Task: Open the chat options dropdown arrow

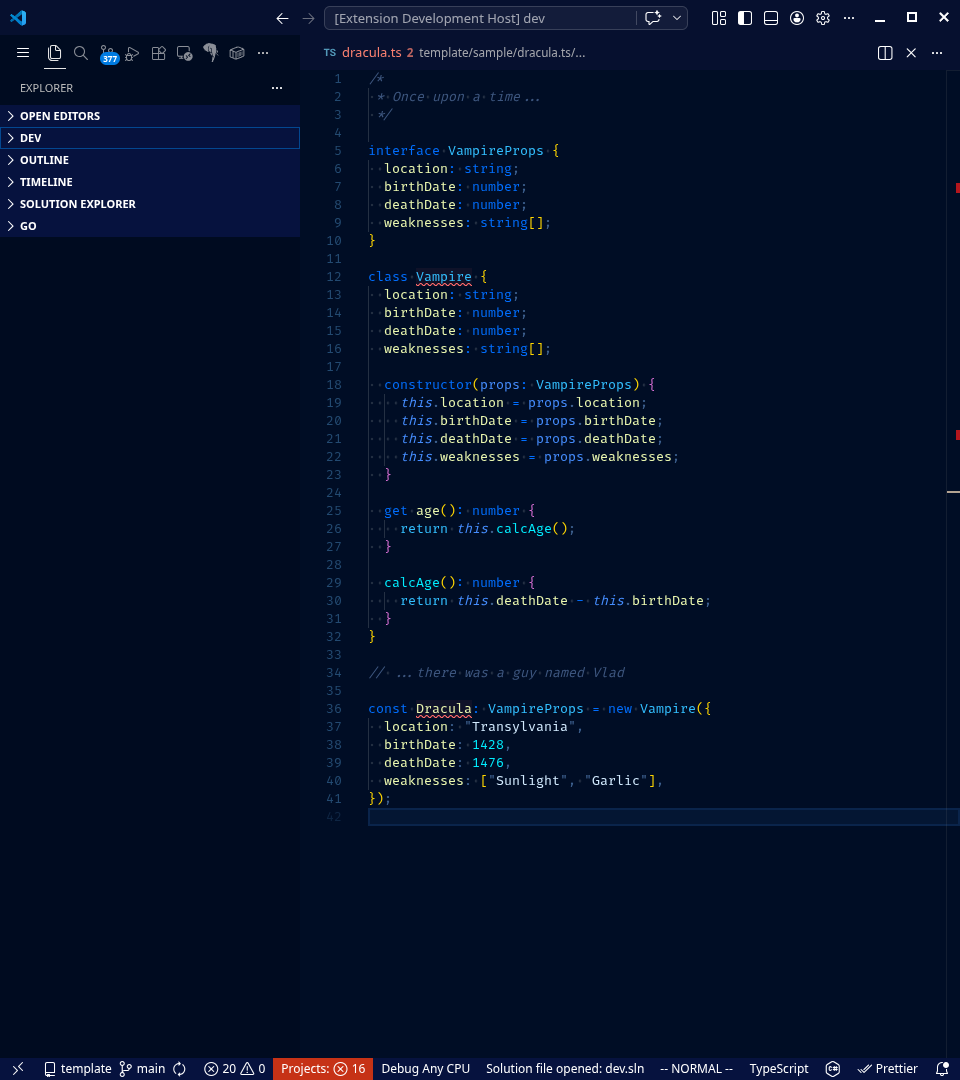Action: tap(677, 19)
